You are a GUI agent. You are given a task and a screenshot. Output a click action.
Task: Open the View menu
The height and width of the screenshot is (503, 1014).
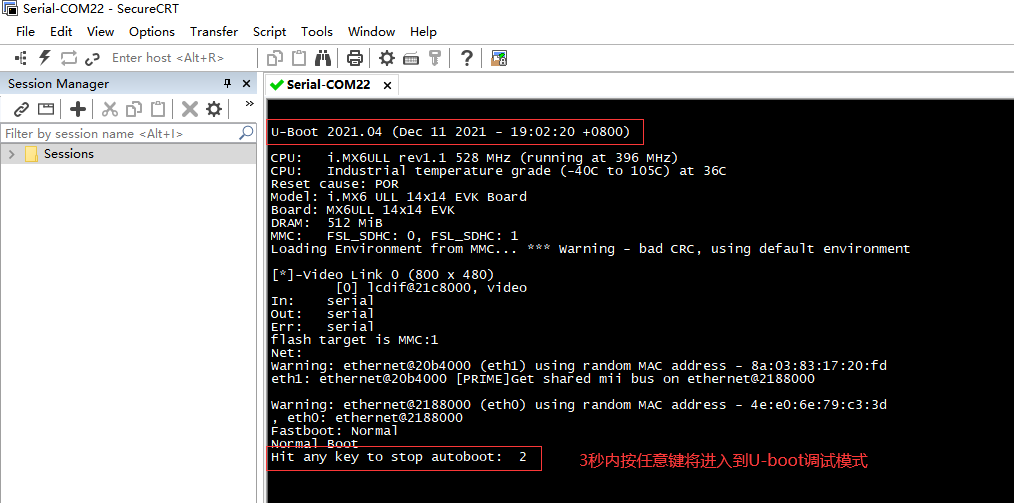(100, 32)
